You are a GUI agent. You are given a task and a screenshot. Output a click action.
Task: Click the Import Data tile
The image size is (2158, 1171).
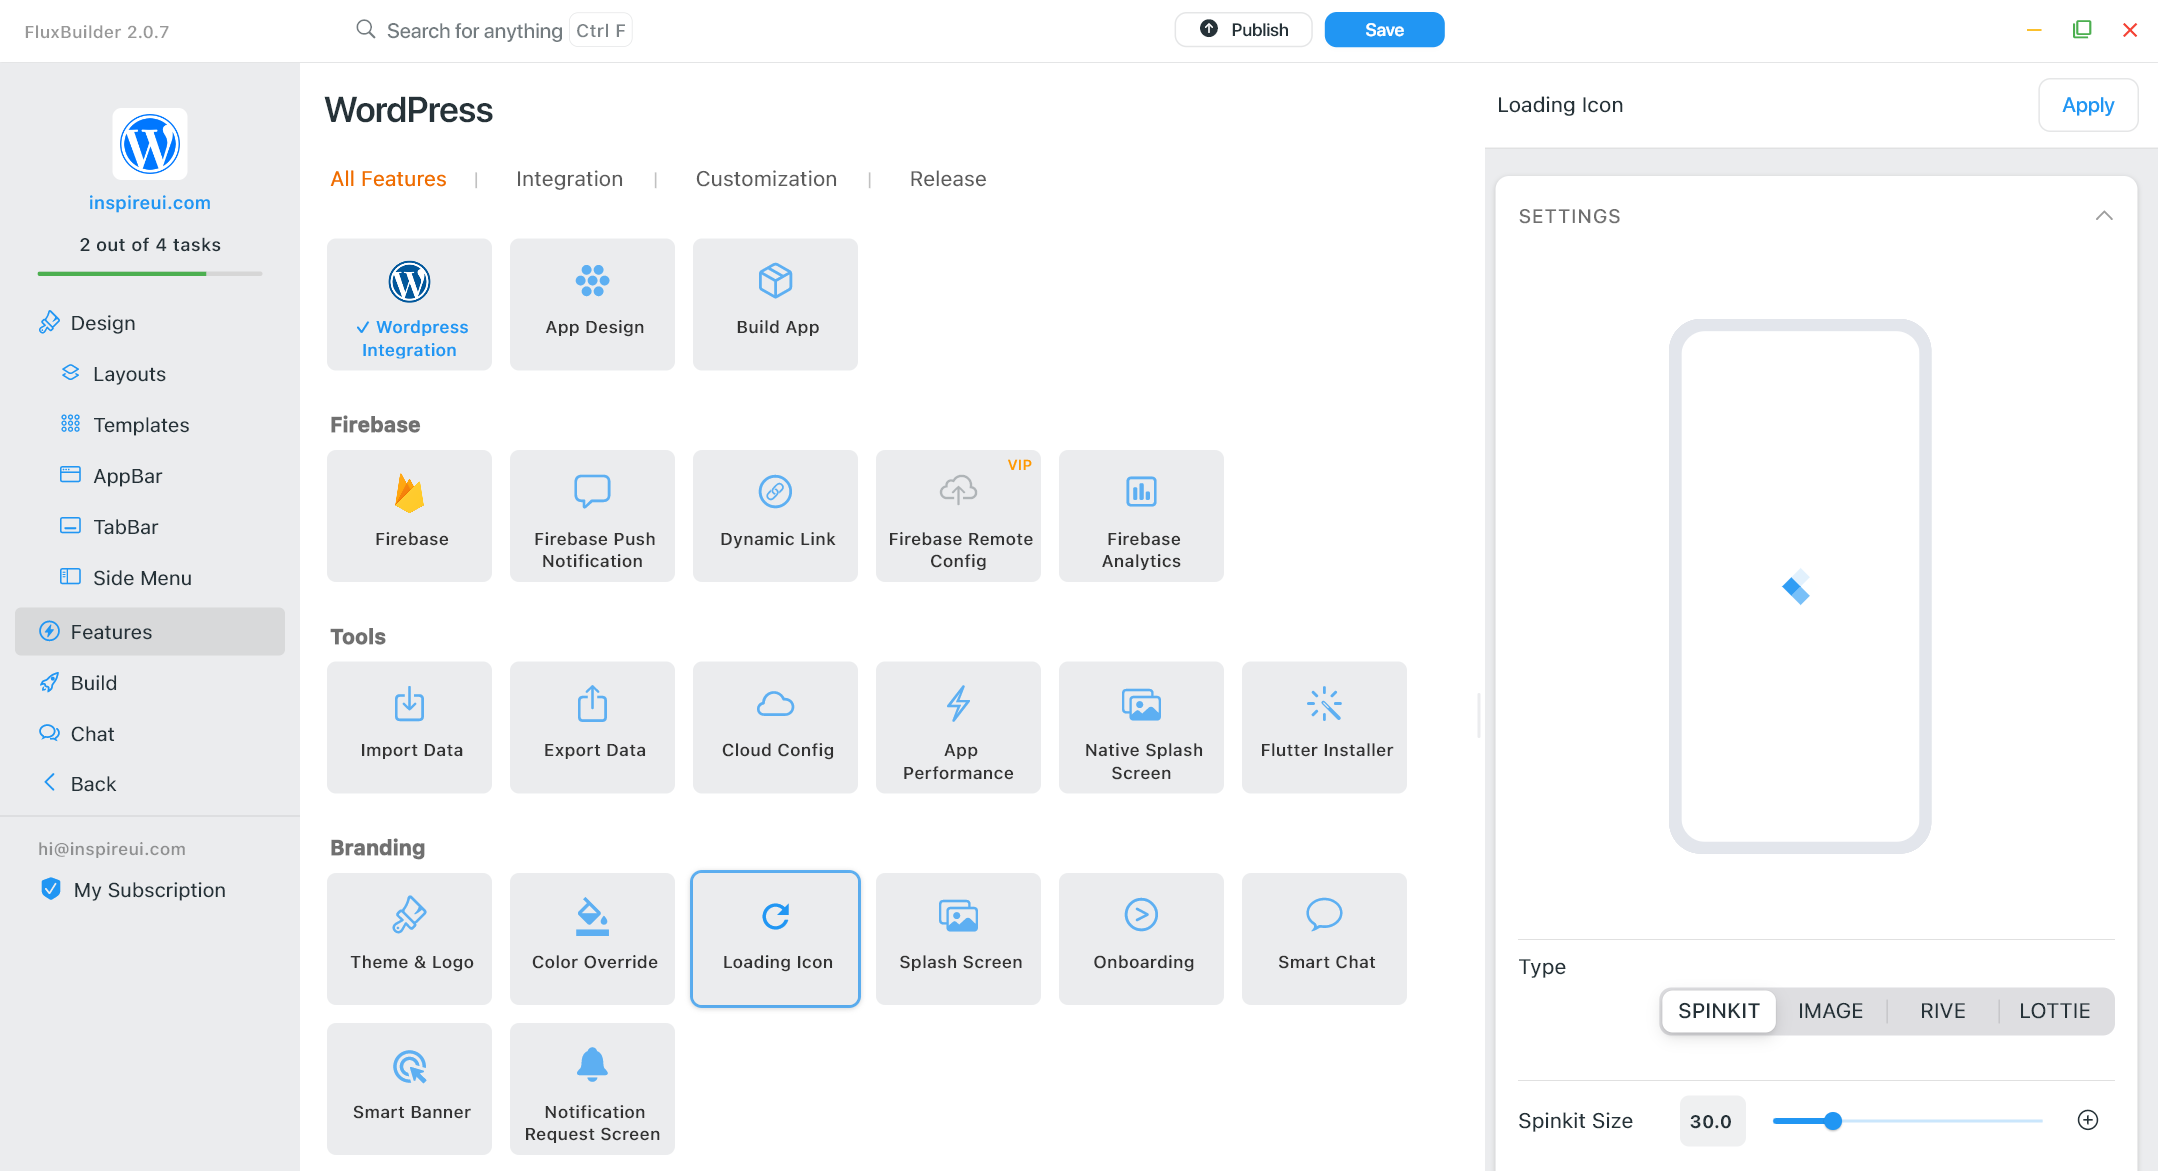(409, 727)
